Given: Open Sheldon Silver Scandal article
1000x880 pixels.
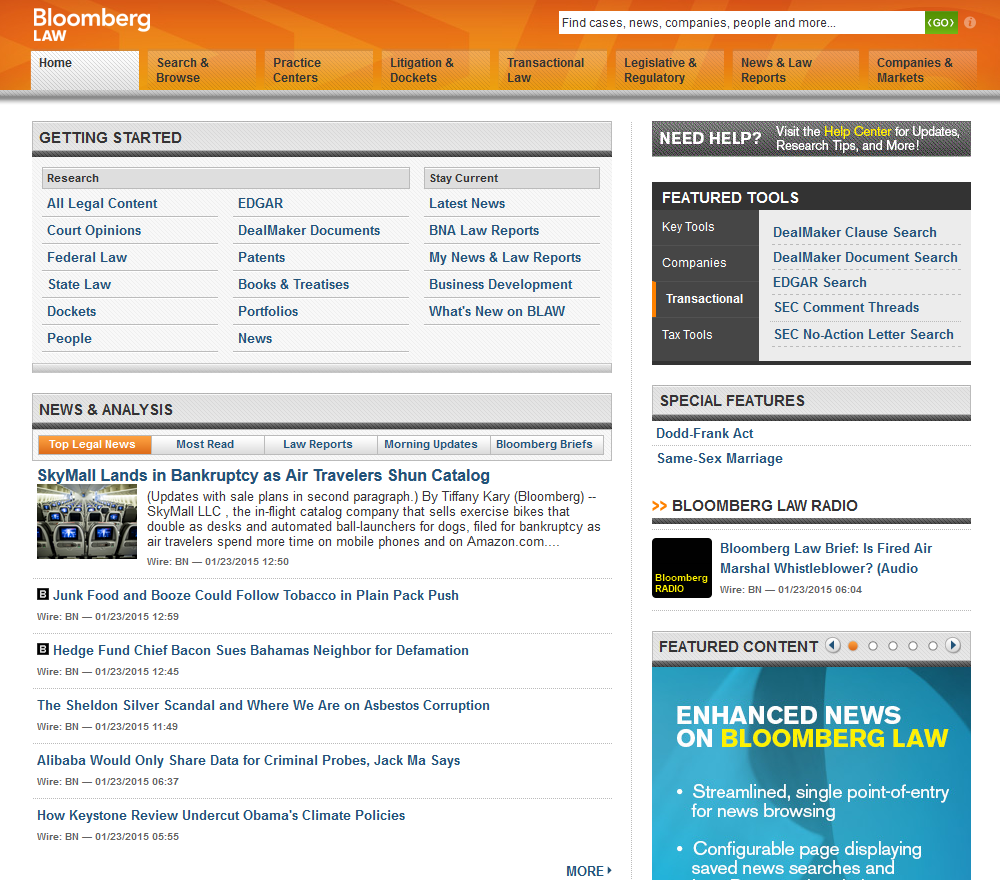Looking at the screenshot, I should (x=263, y=705).
